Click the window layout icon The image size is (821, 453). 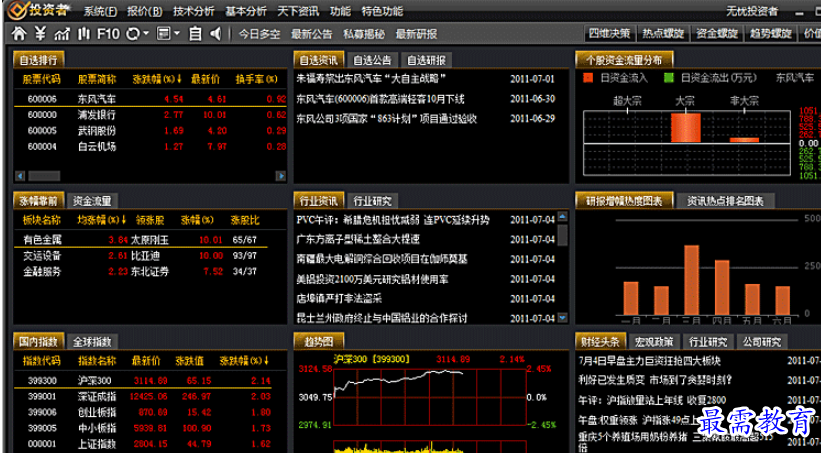[x=164, y=34]
